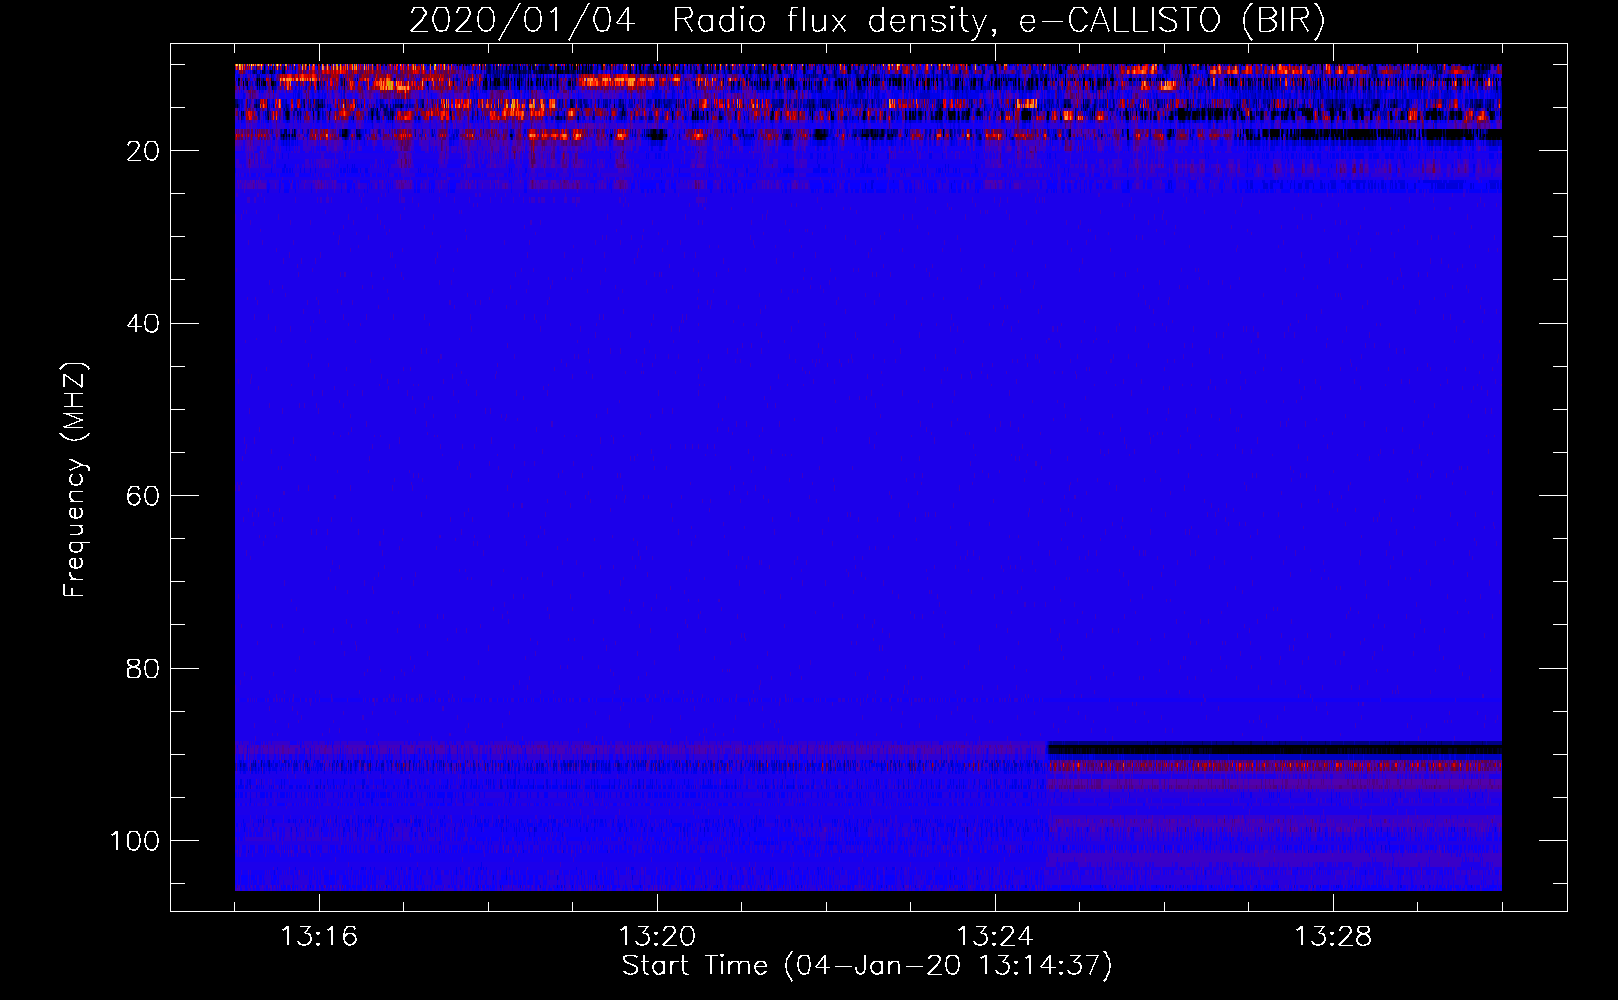
Task: Click the 13:16 time tick label
Action: [x=319, y=937]
